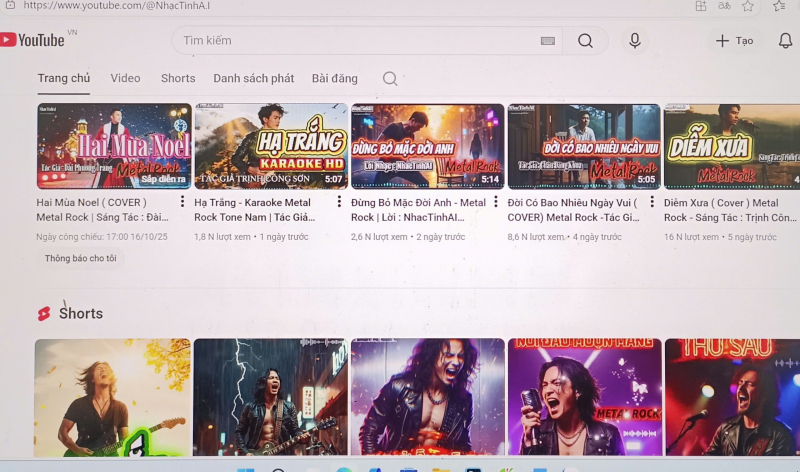Click the magnifying glass search button
Screen dimensions: 800x472
click(x=585, y=41)
